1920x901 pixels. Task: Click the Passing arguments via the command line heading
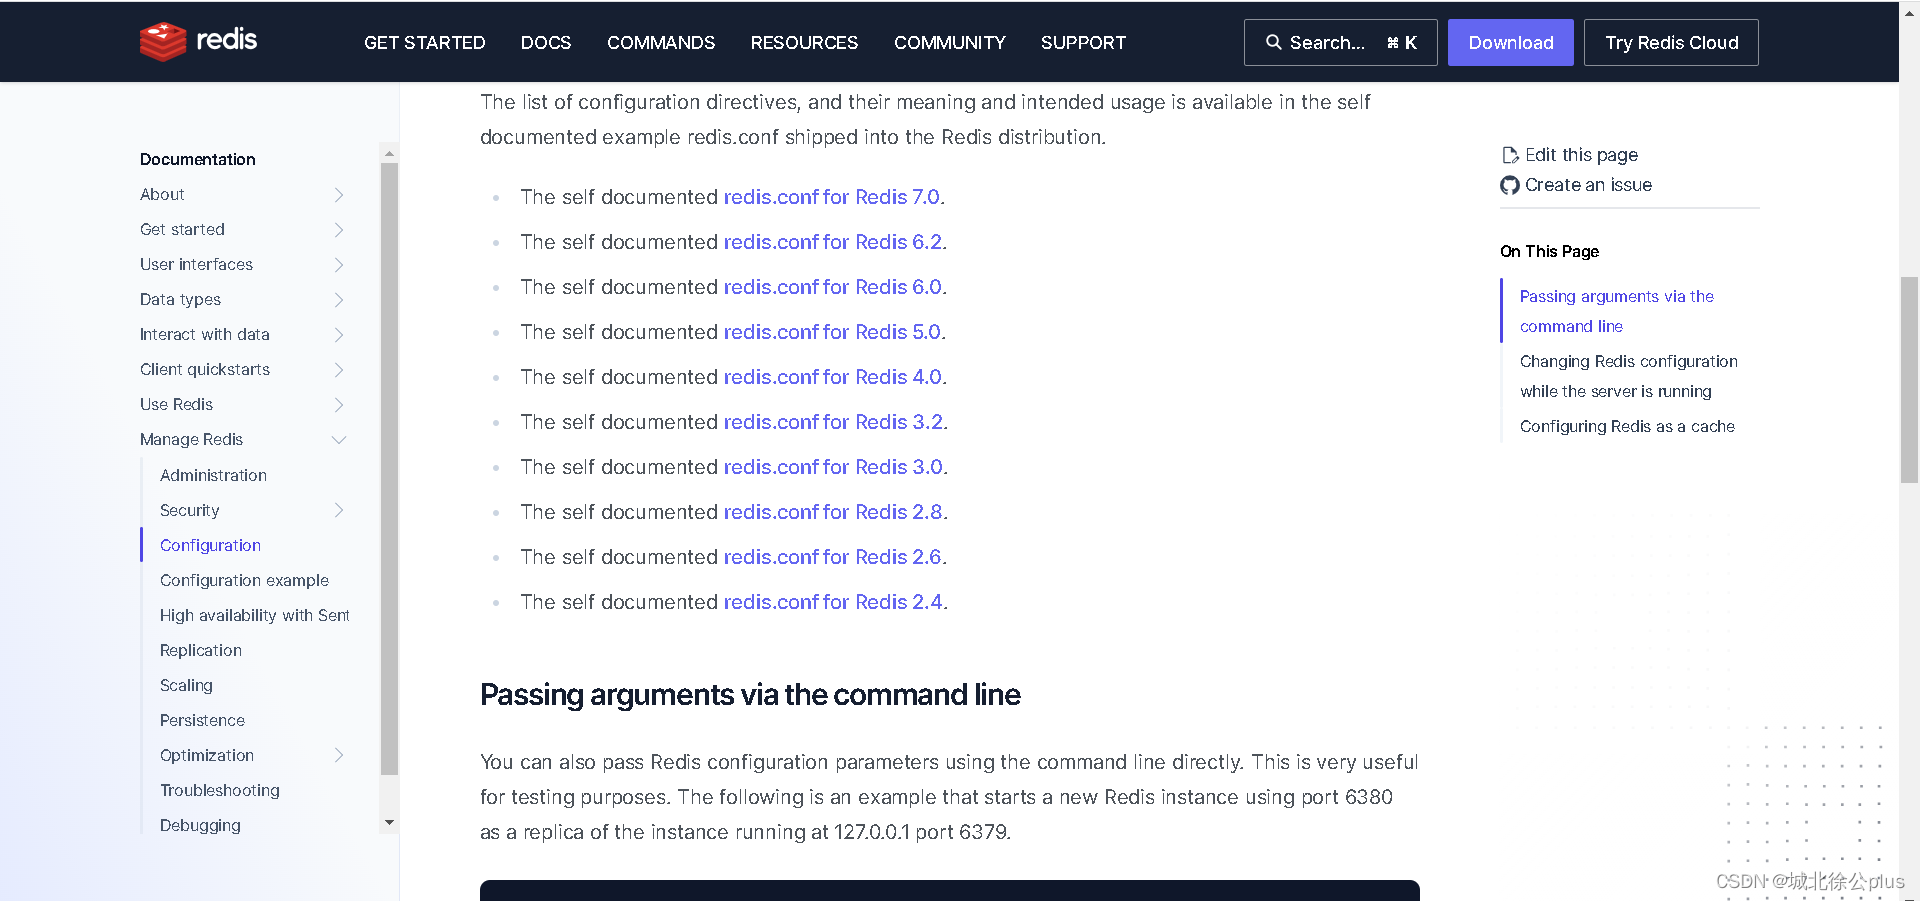pos(750,694)
